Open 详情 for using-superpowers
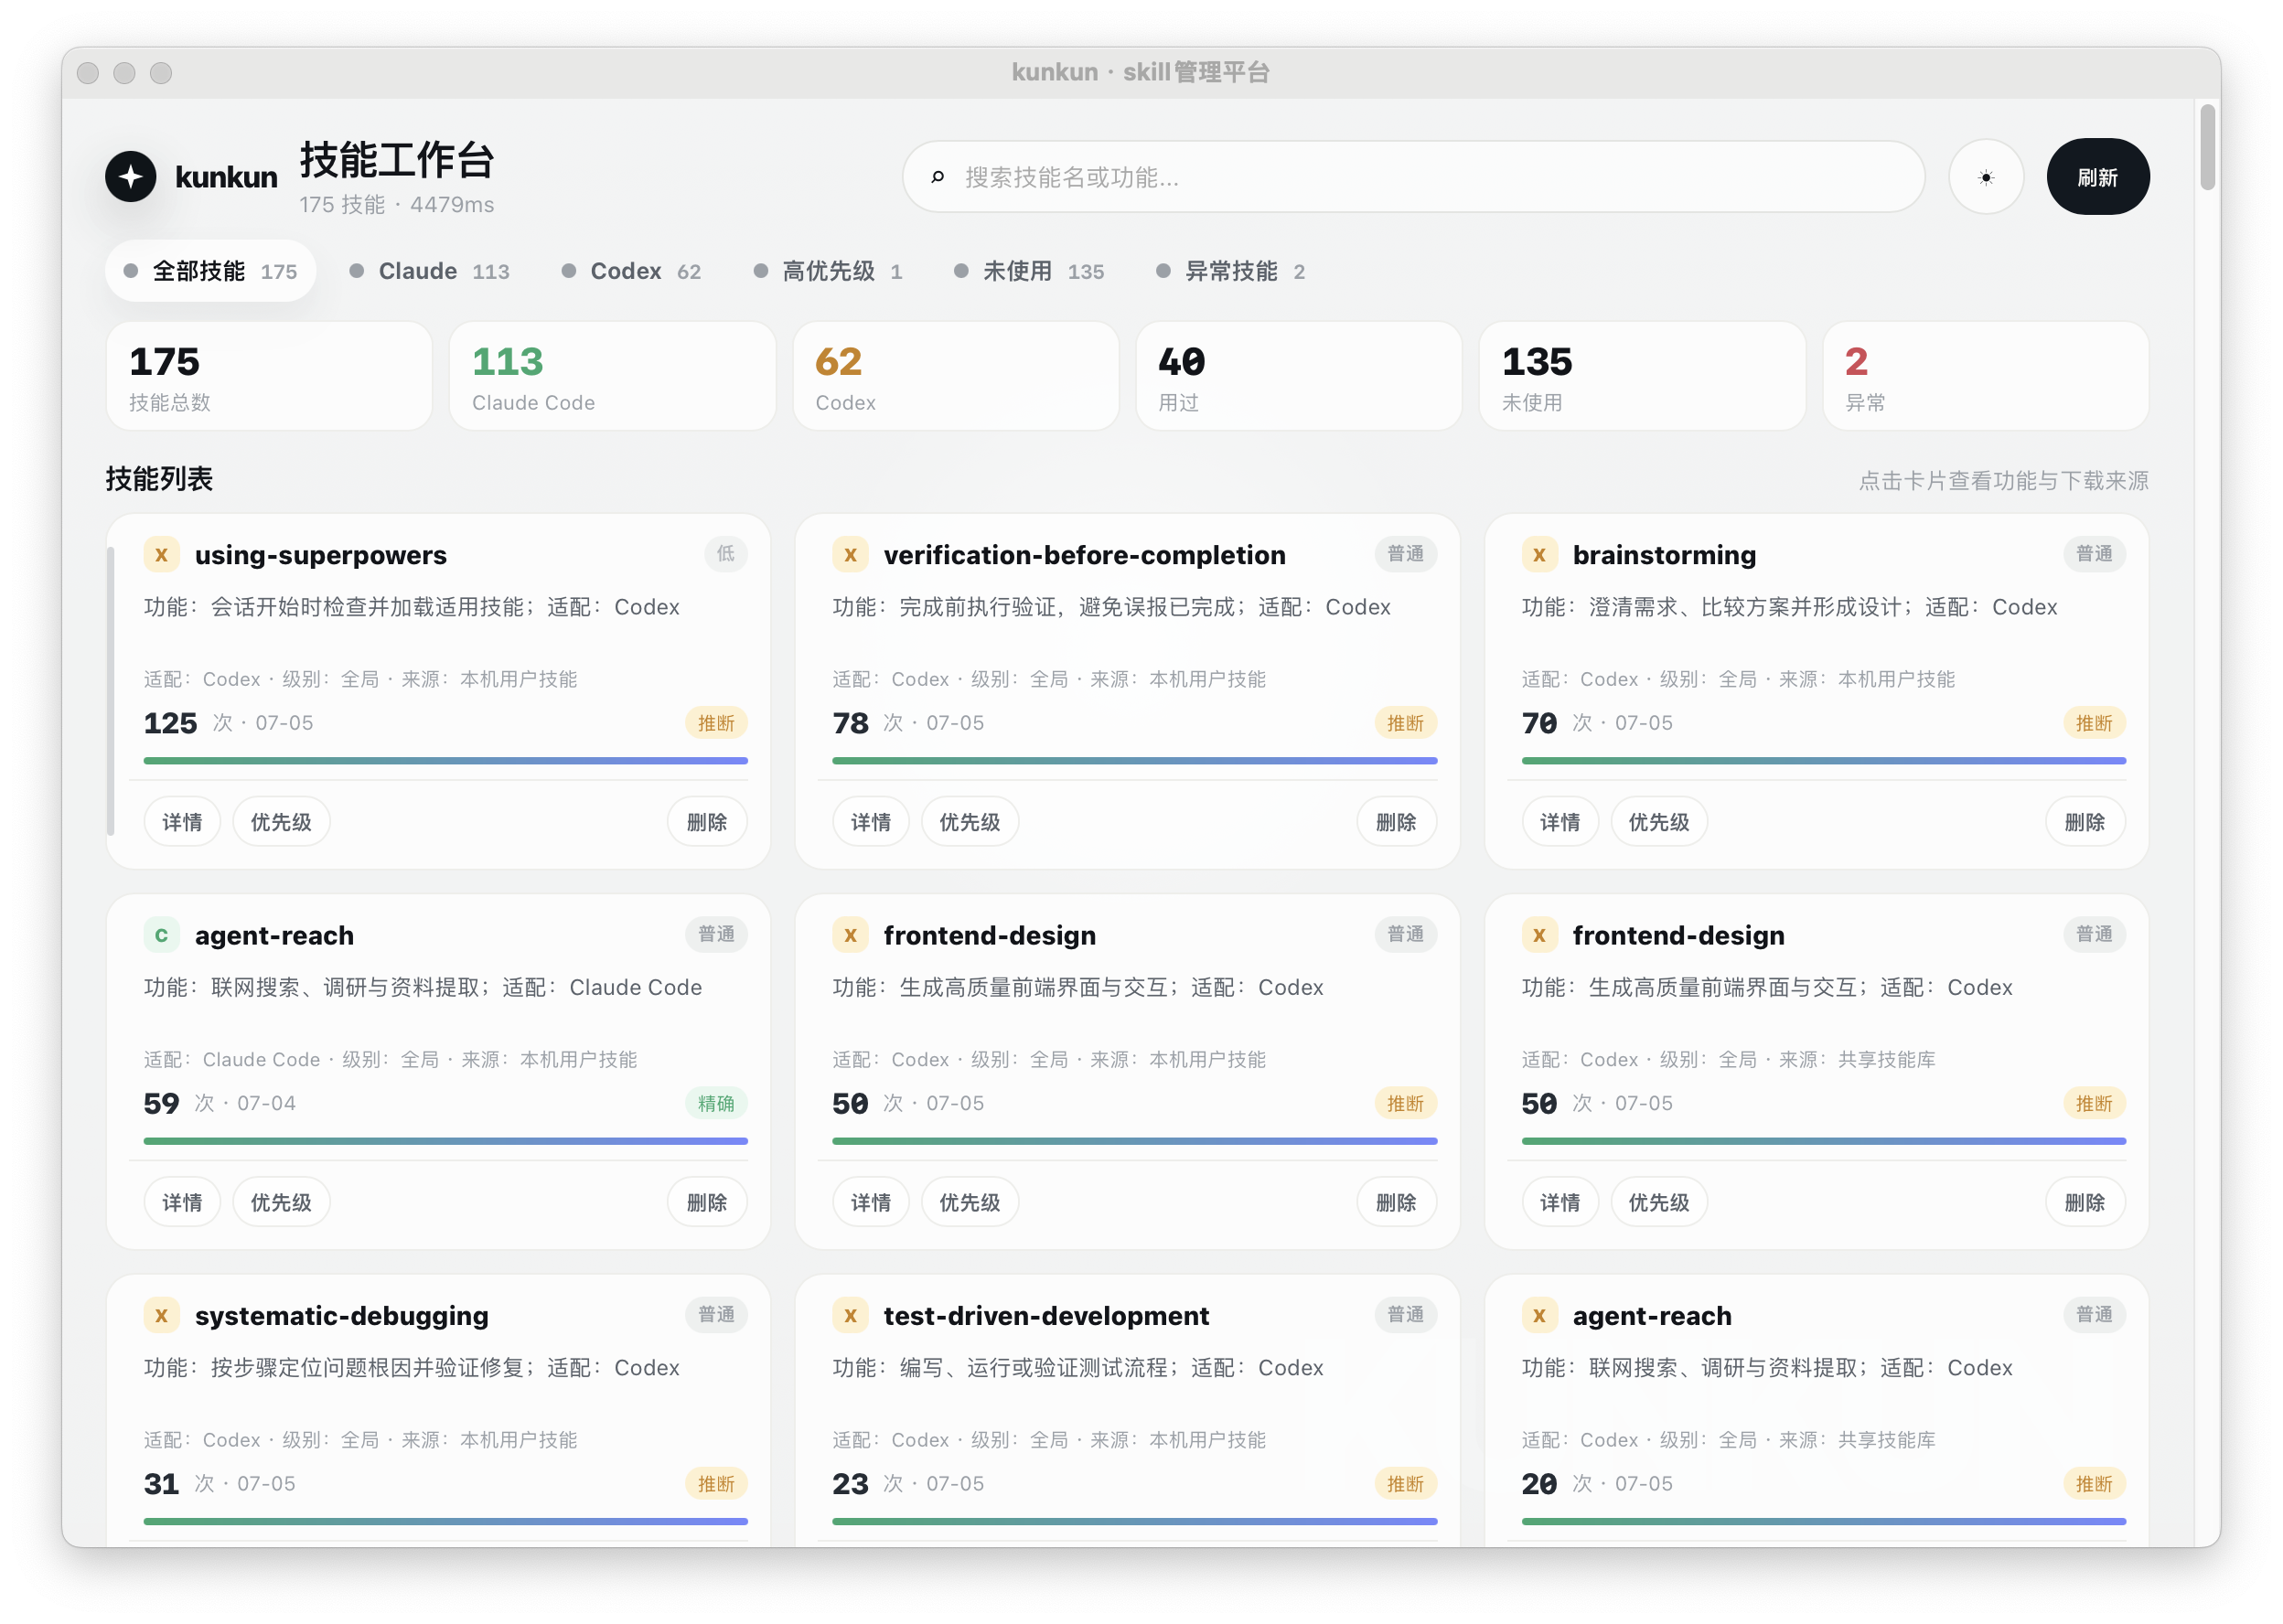The height and width of the screenshot is (1624, 2283). 182,822
